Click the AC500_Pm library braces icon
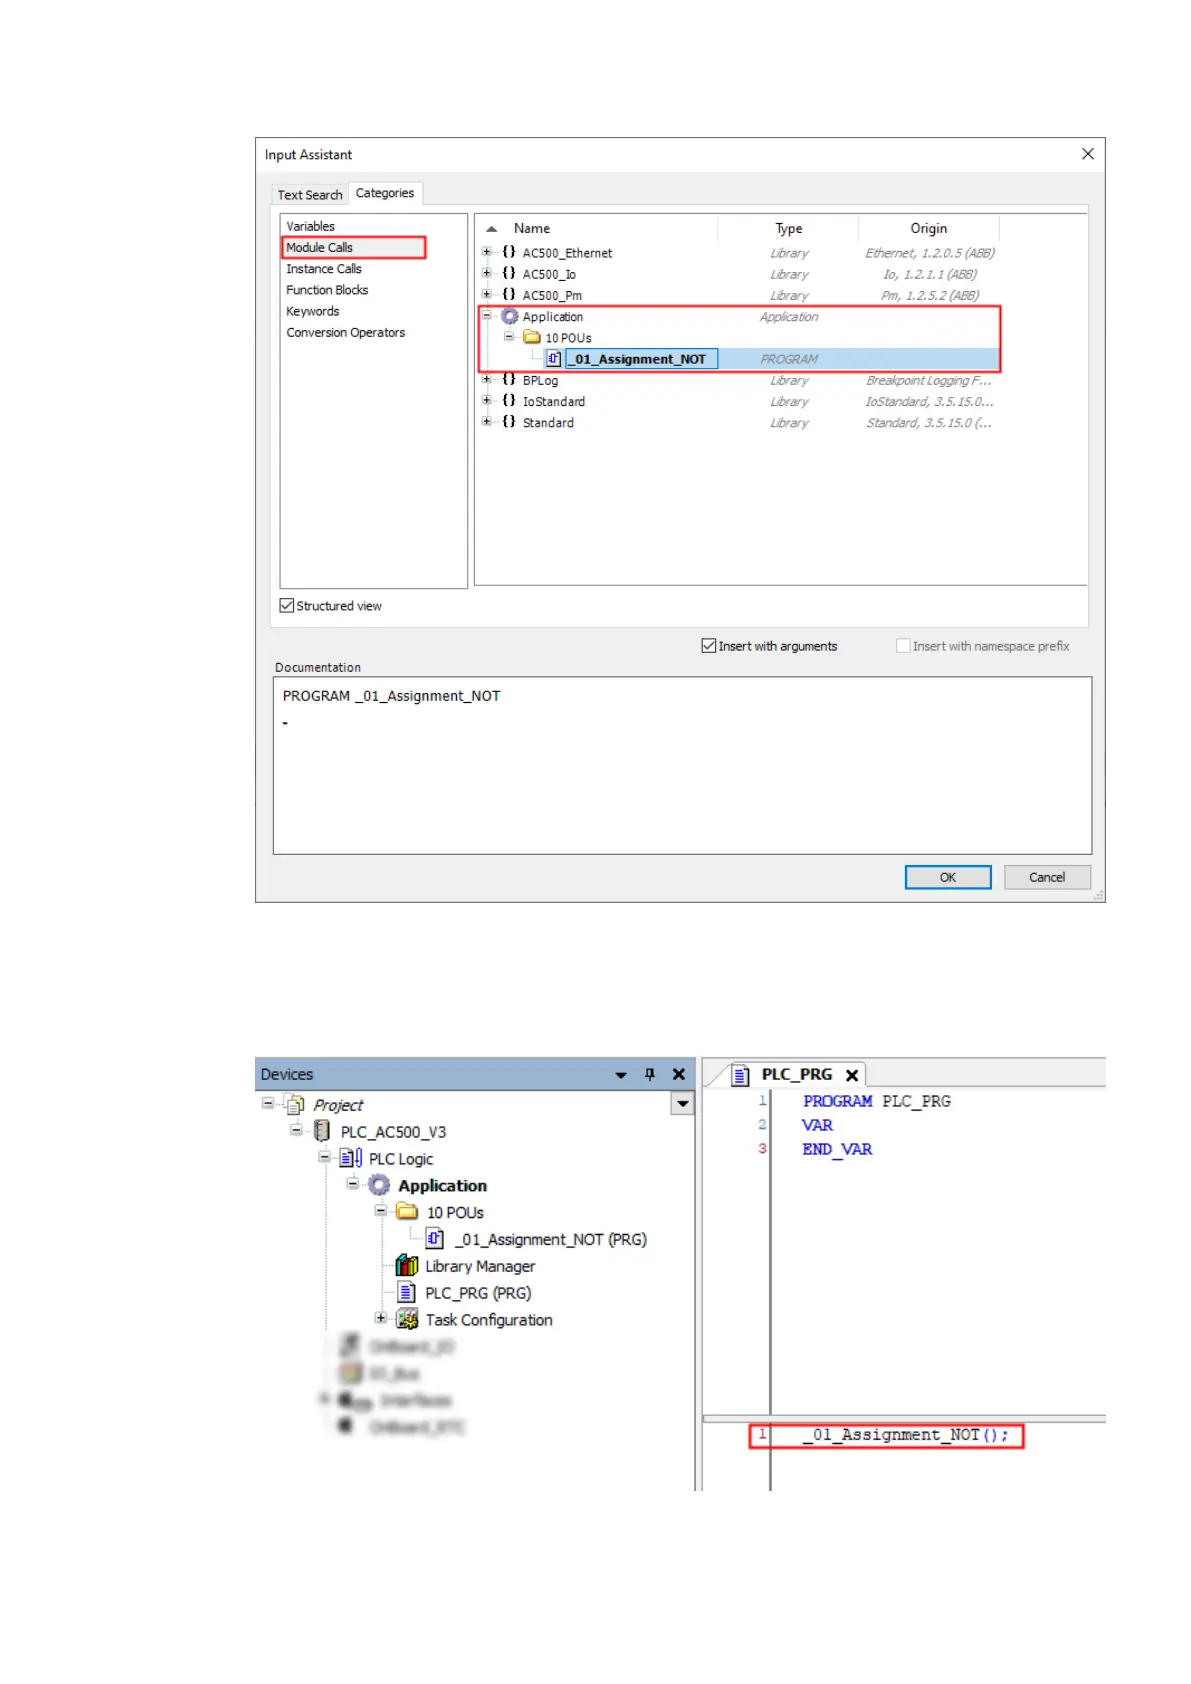Viewport: 1191px width, 1684px height. click(x=509, y=294)
